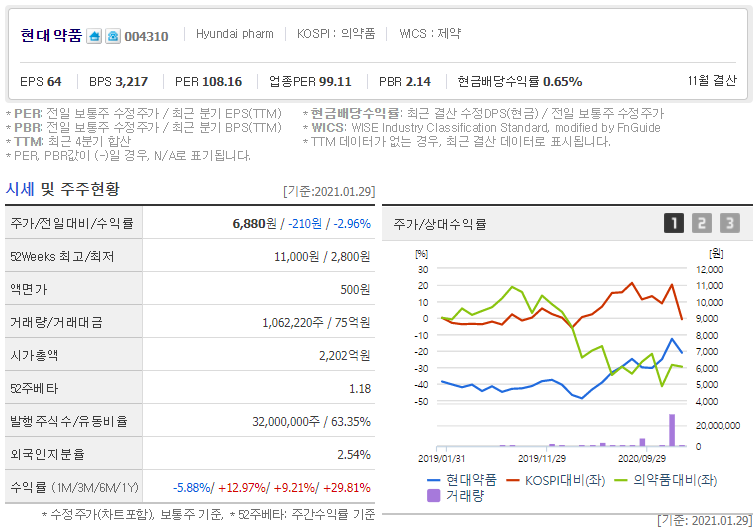
Task: Click KOSPI : 의약품 classification text
Action: pyautogui.click(x=336, y=34)
